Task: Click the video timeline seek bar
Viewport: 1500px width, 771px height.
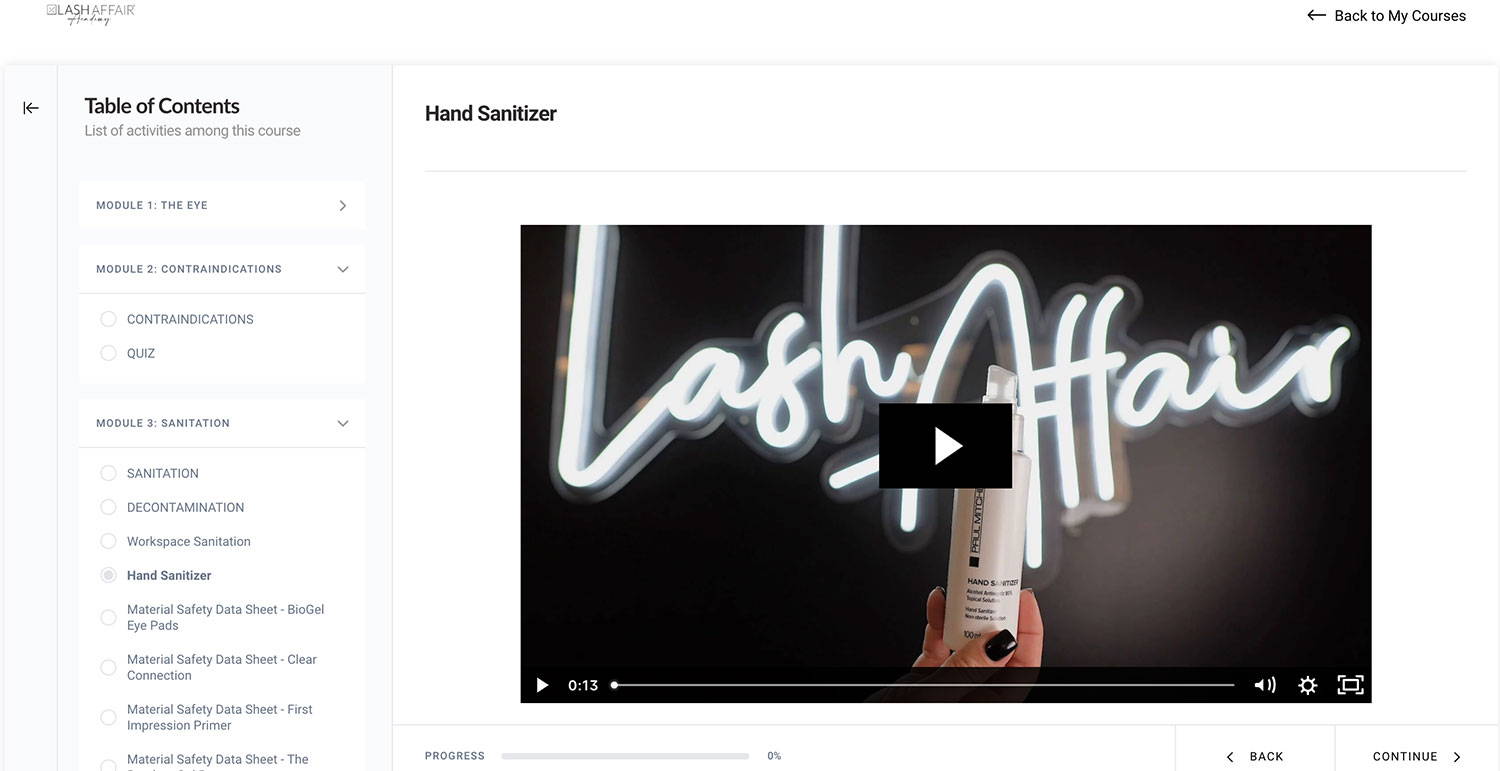Action: [x=923, y=685]
